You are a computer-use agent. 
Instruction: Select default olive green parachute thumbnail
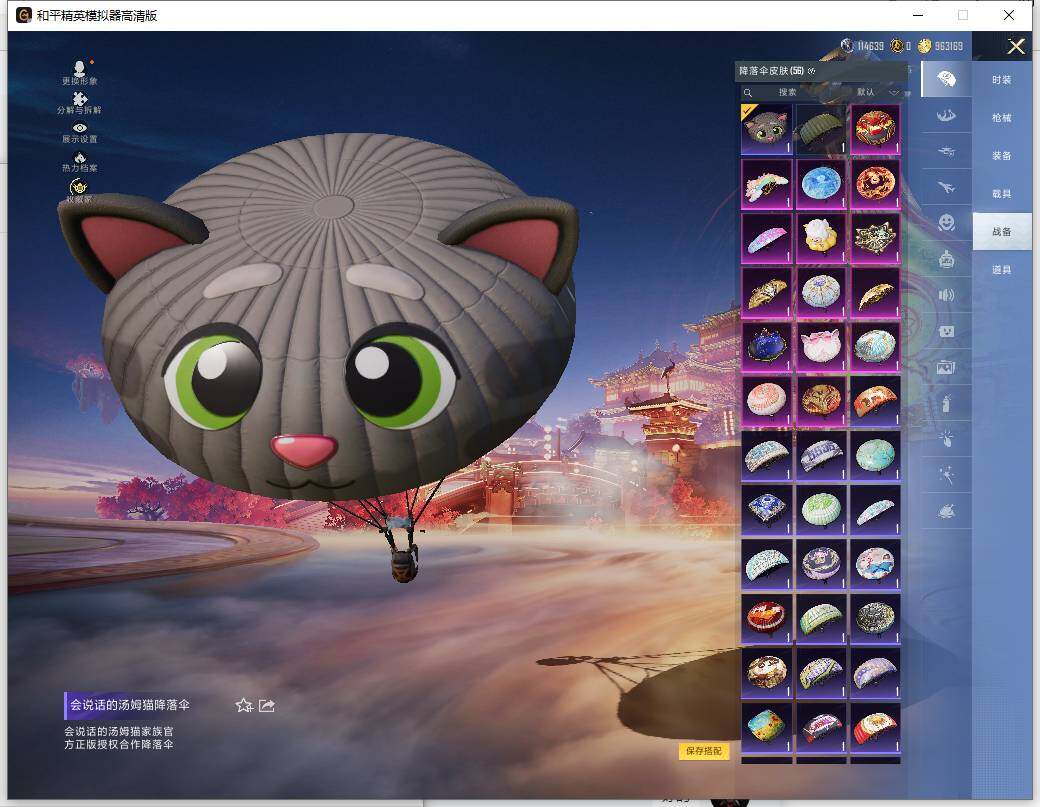pos(821,129)
